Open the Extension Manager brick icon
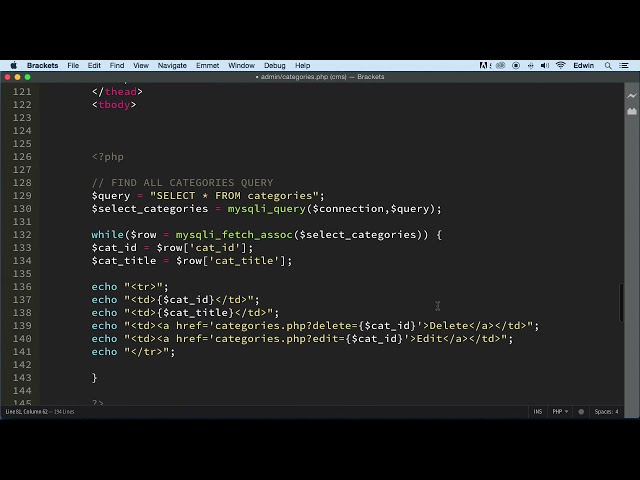640x480 pixels. click(631, 111)
